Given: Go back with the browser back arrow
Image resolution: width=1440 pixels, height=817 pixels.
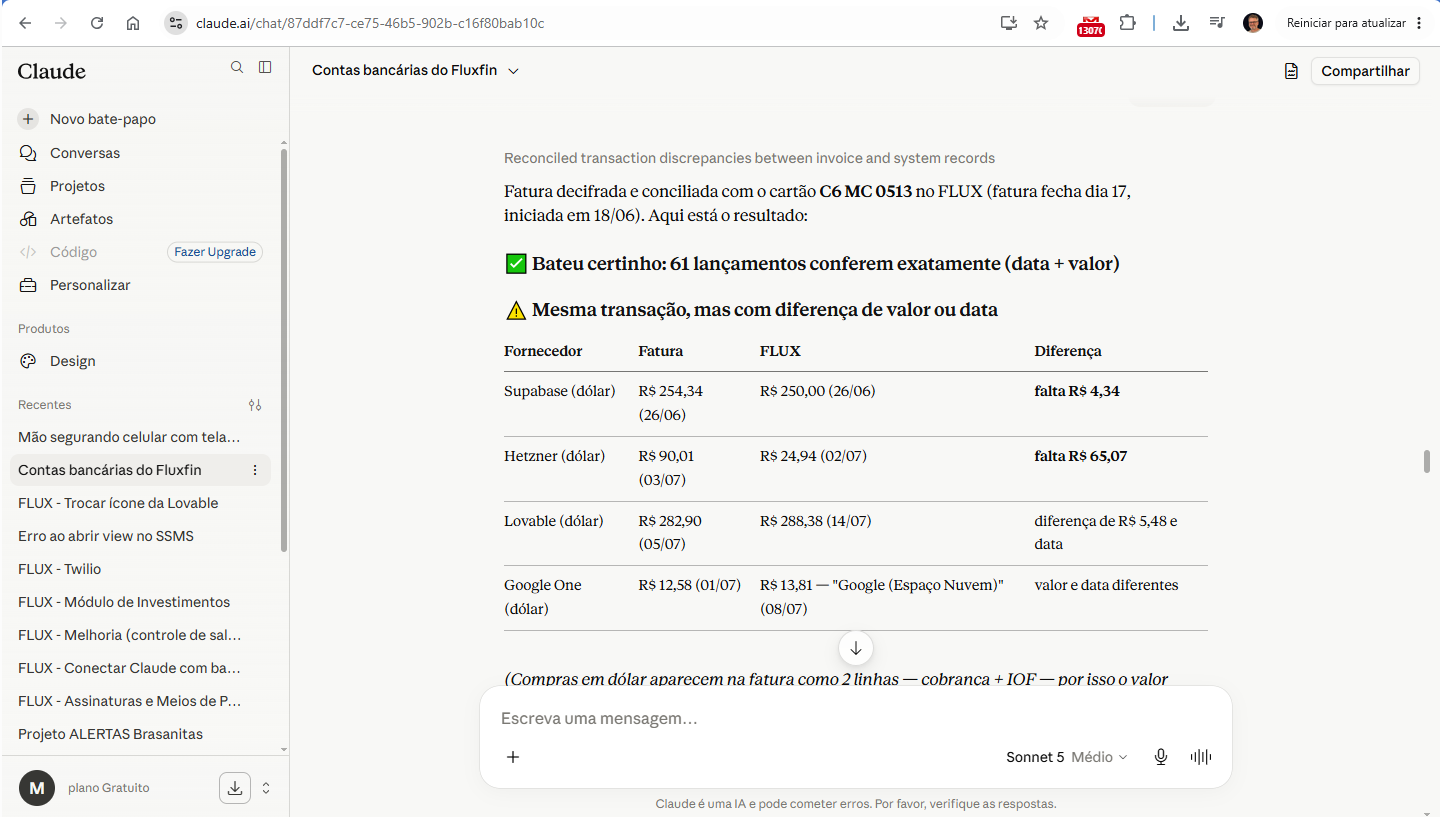Looking at the screenshot, I should pos(25,23).
